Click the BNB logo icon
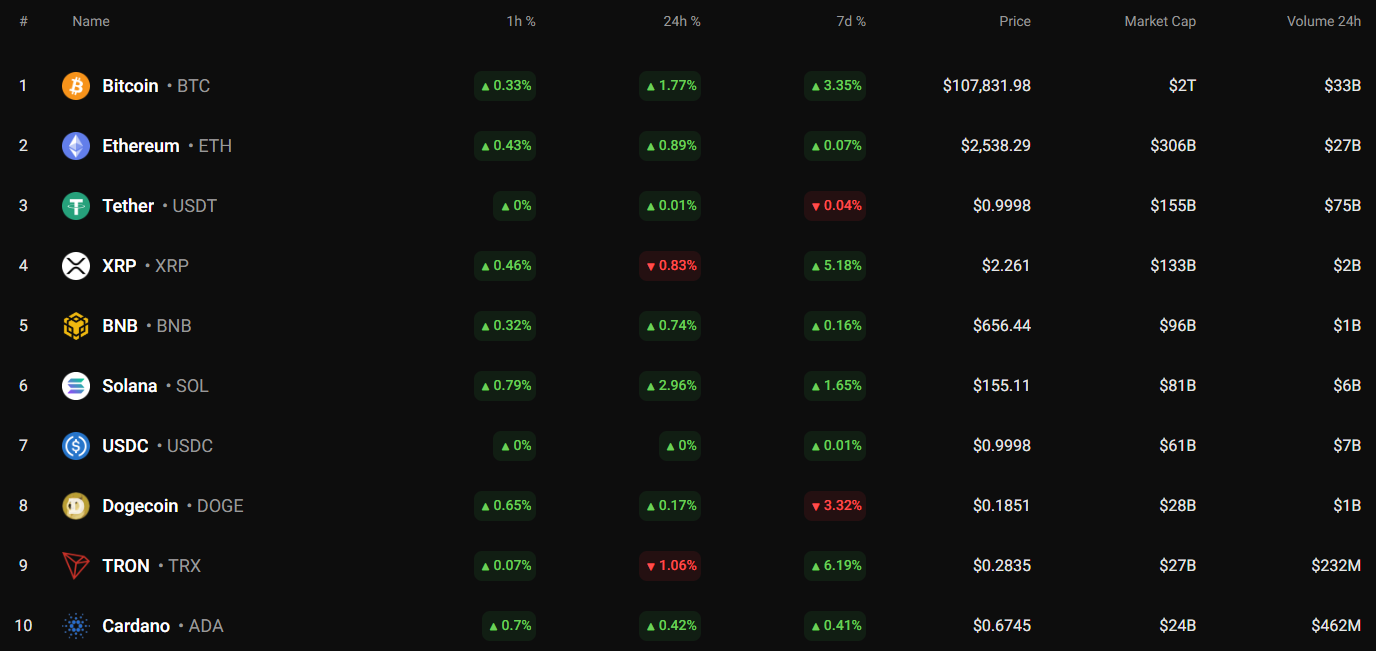1376x651 pixels. 76,326
